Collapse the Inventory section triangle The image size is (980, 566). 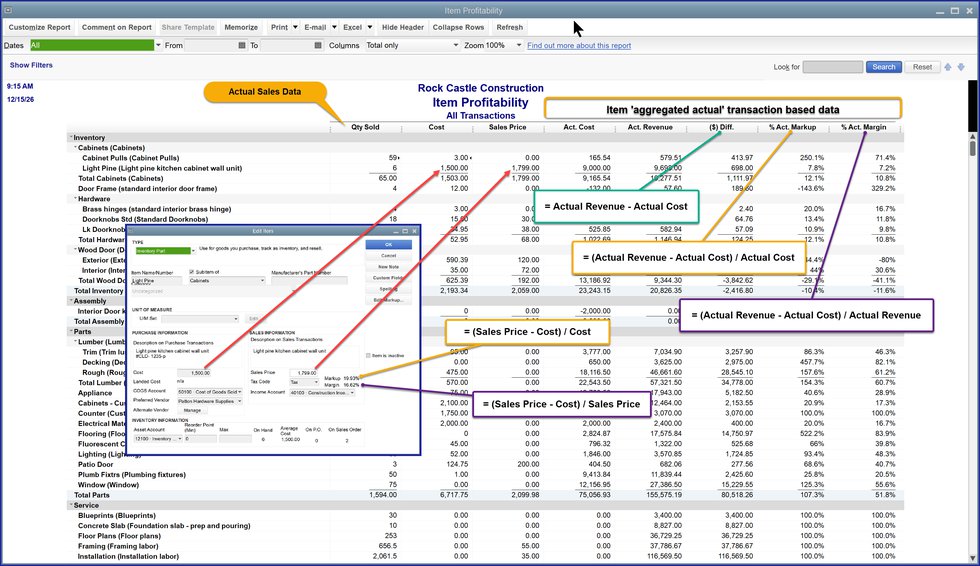(x=71, y=138)
